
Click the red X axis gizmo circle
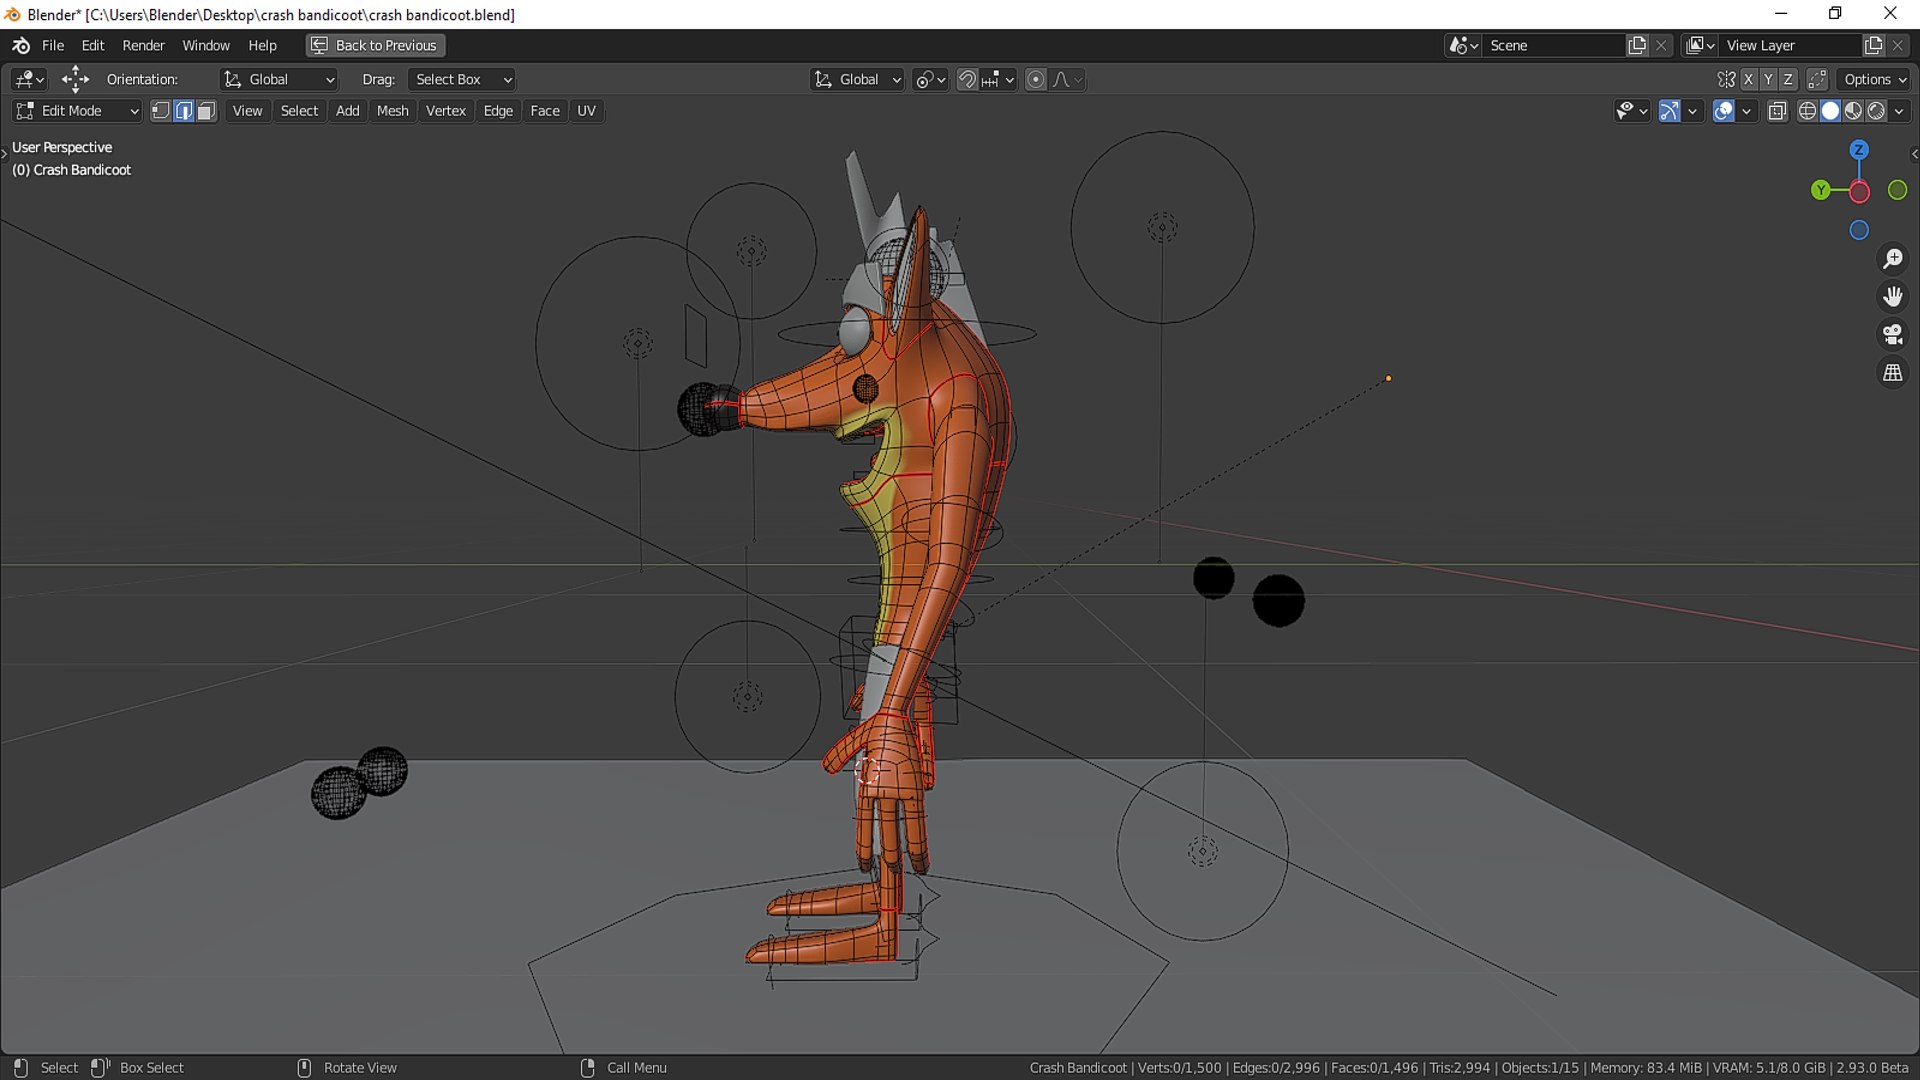tap(1859, 192)
